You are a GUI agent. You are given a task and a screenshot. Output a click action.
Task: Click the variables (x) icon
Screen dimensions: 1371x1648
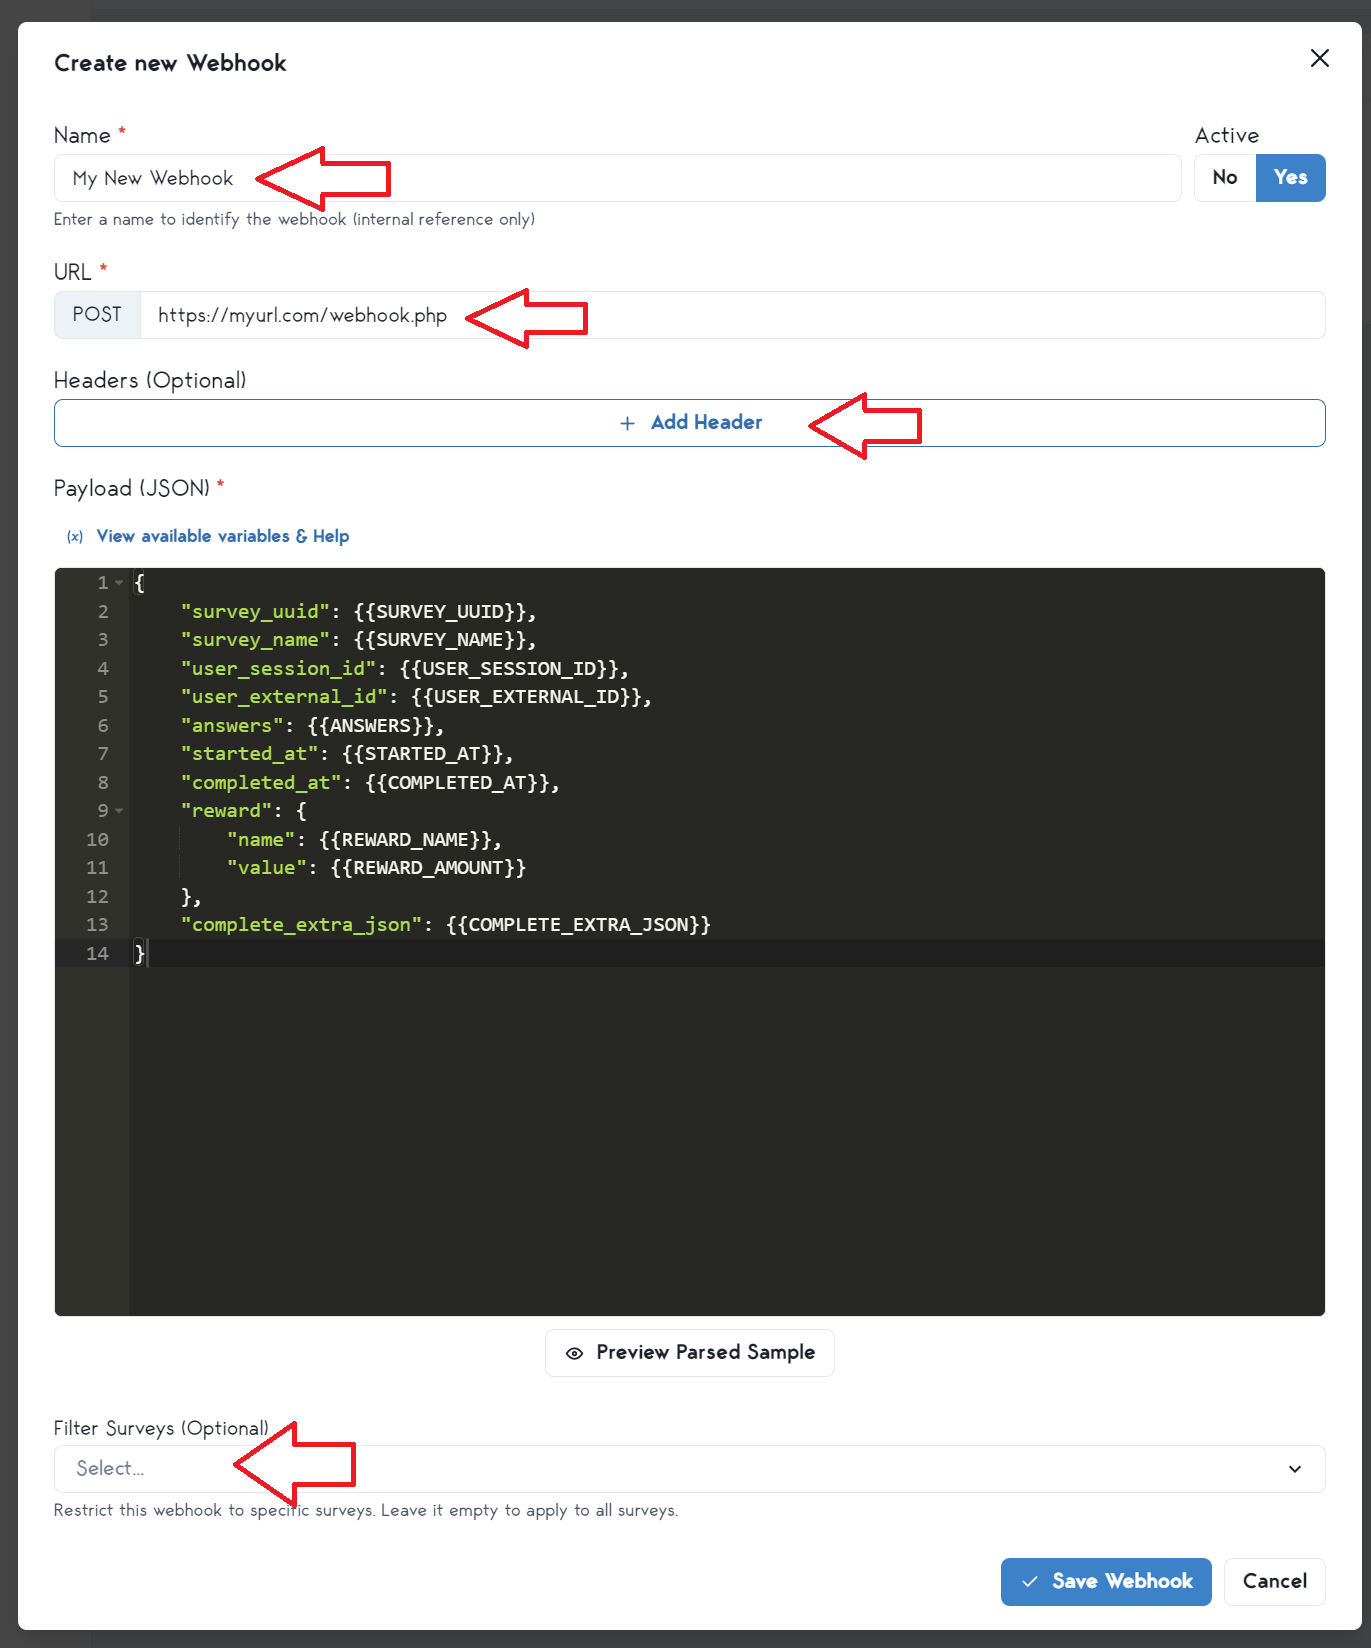[75, 537]
